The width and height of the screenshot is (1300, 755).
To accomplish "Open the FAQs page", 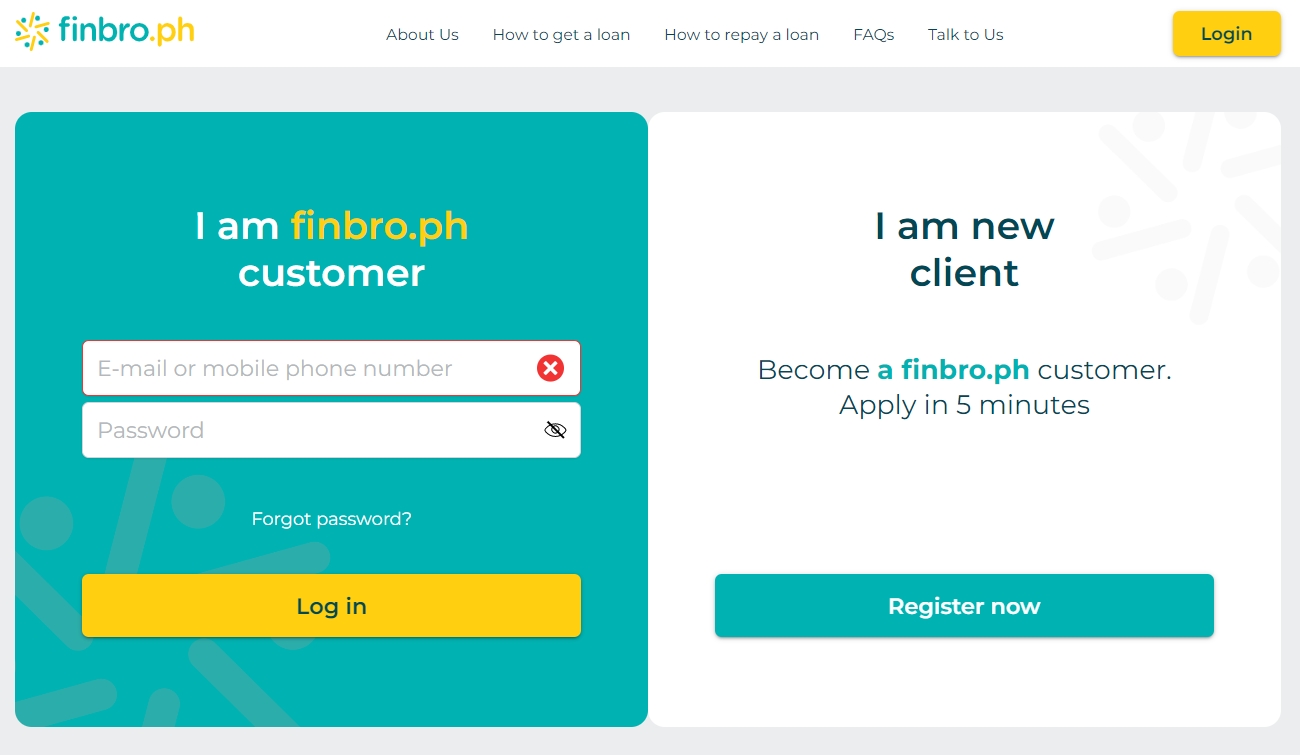I will click(x=873, y=34).
